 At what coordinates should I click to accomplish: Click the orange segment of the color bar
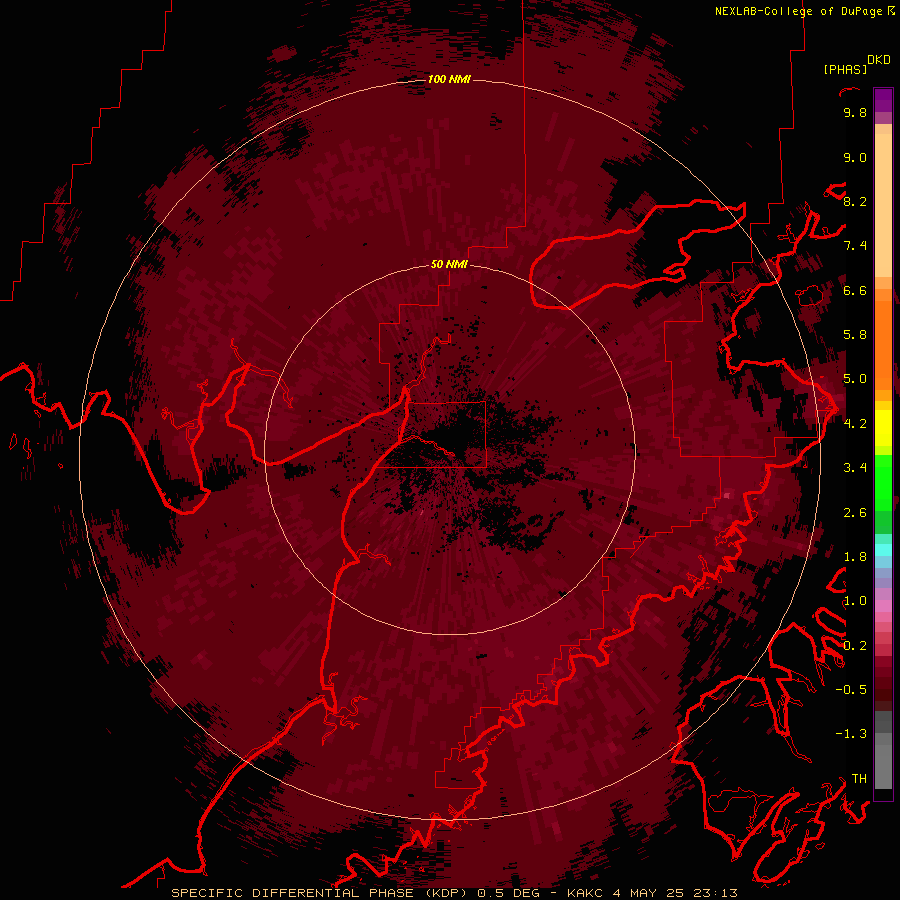(883, 346)
